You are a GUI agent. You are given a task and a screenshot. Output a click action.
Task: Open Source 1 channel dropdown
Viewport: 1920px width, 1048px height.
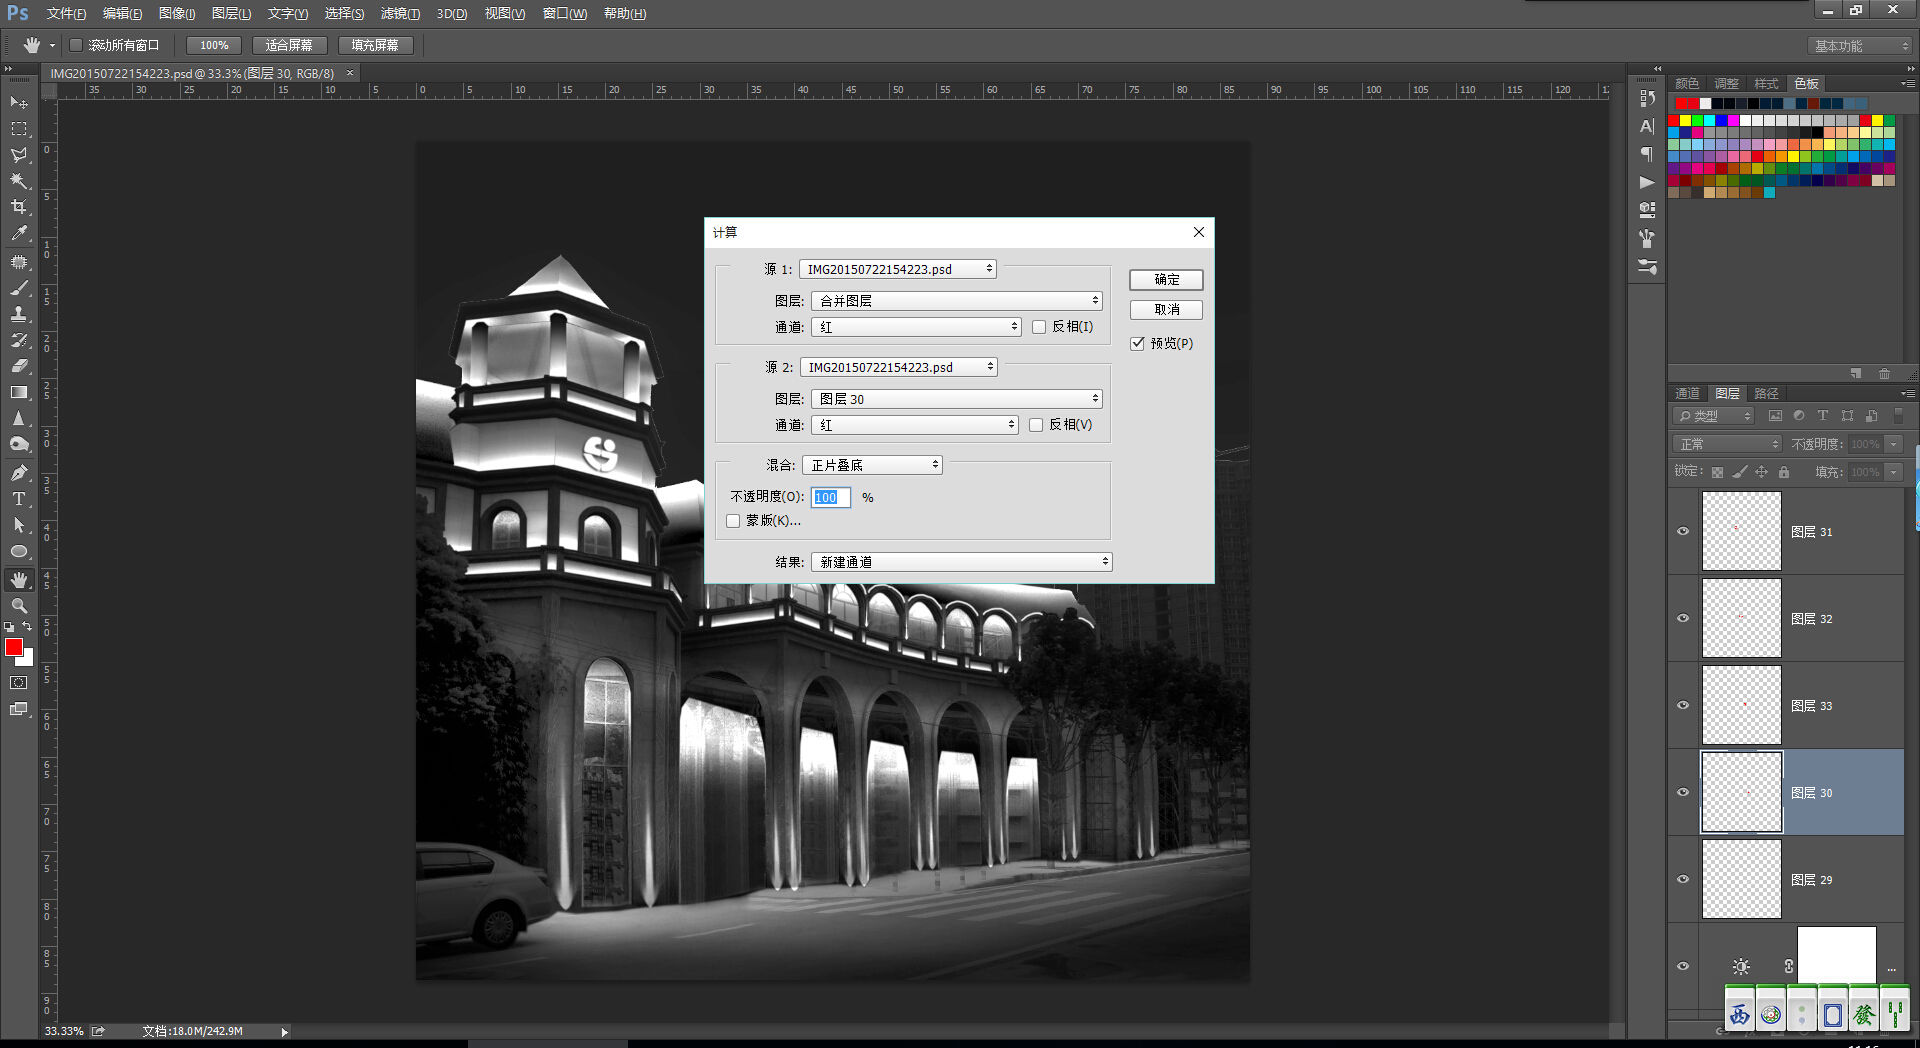(916, 327)
